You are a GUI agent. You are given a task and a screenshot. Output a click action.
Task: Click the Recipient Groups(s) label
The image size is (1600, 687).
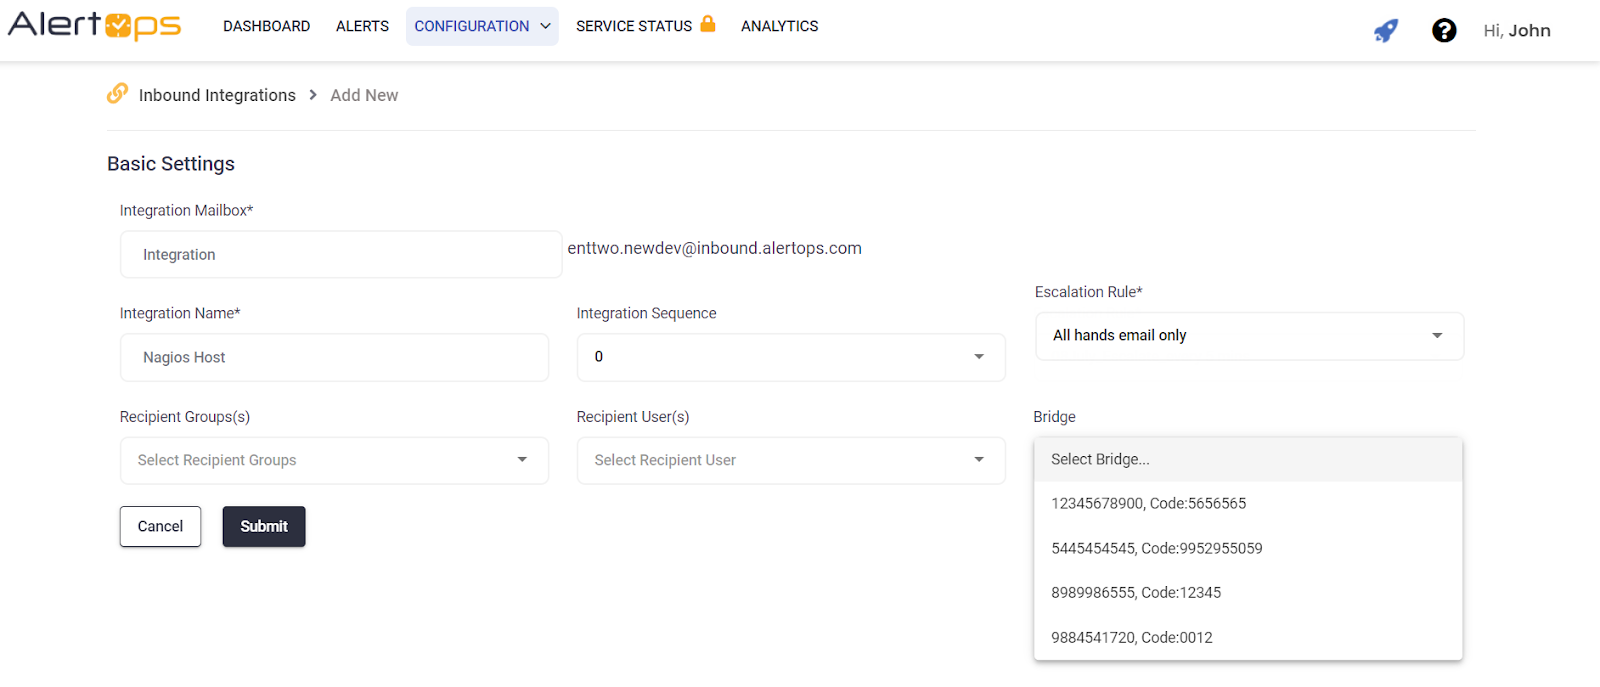coord(185,417)
